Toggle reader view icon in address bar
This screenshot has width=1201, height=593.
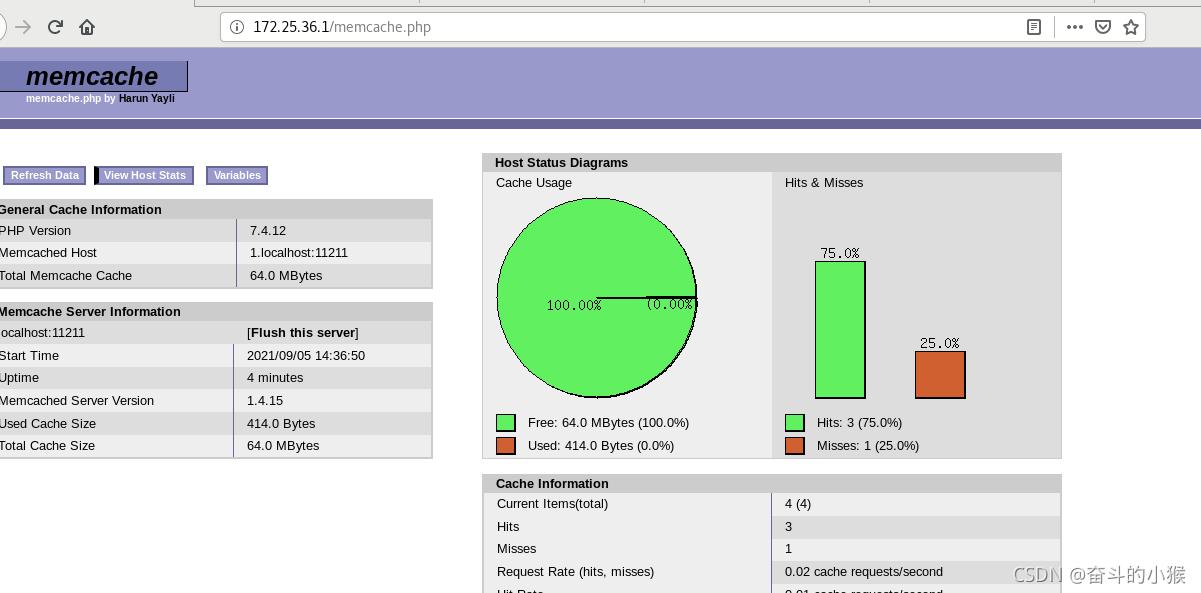[x=1034, y=27]
